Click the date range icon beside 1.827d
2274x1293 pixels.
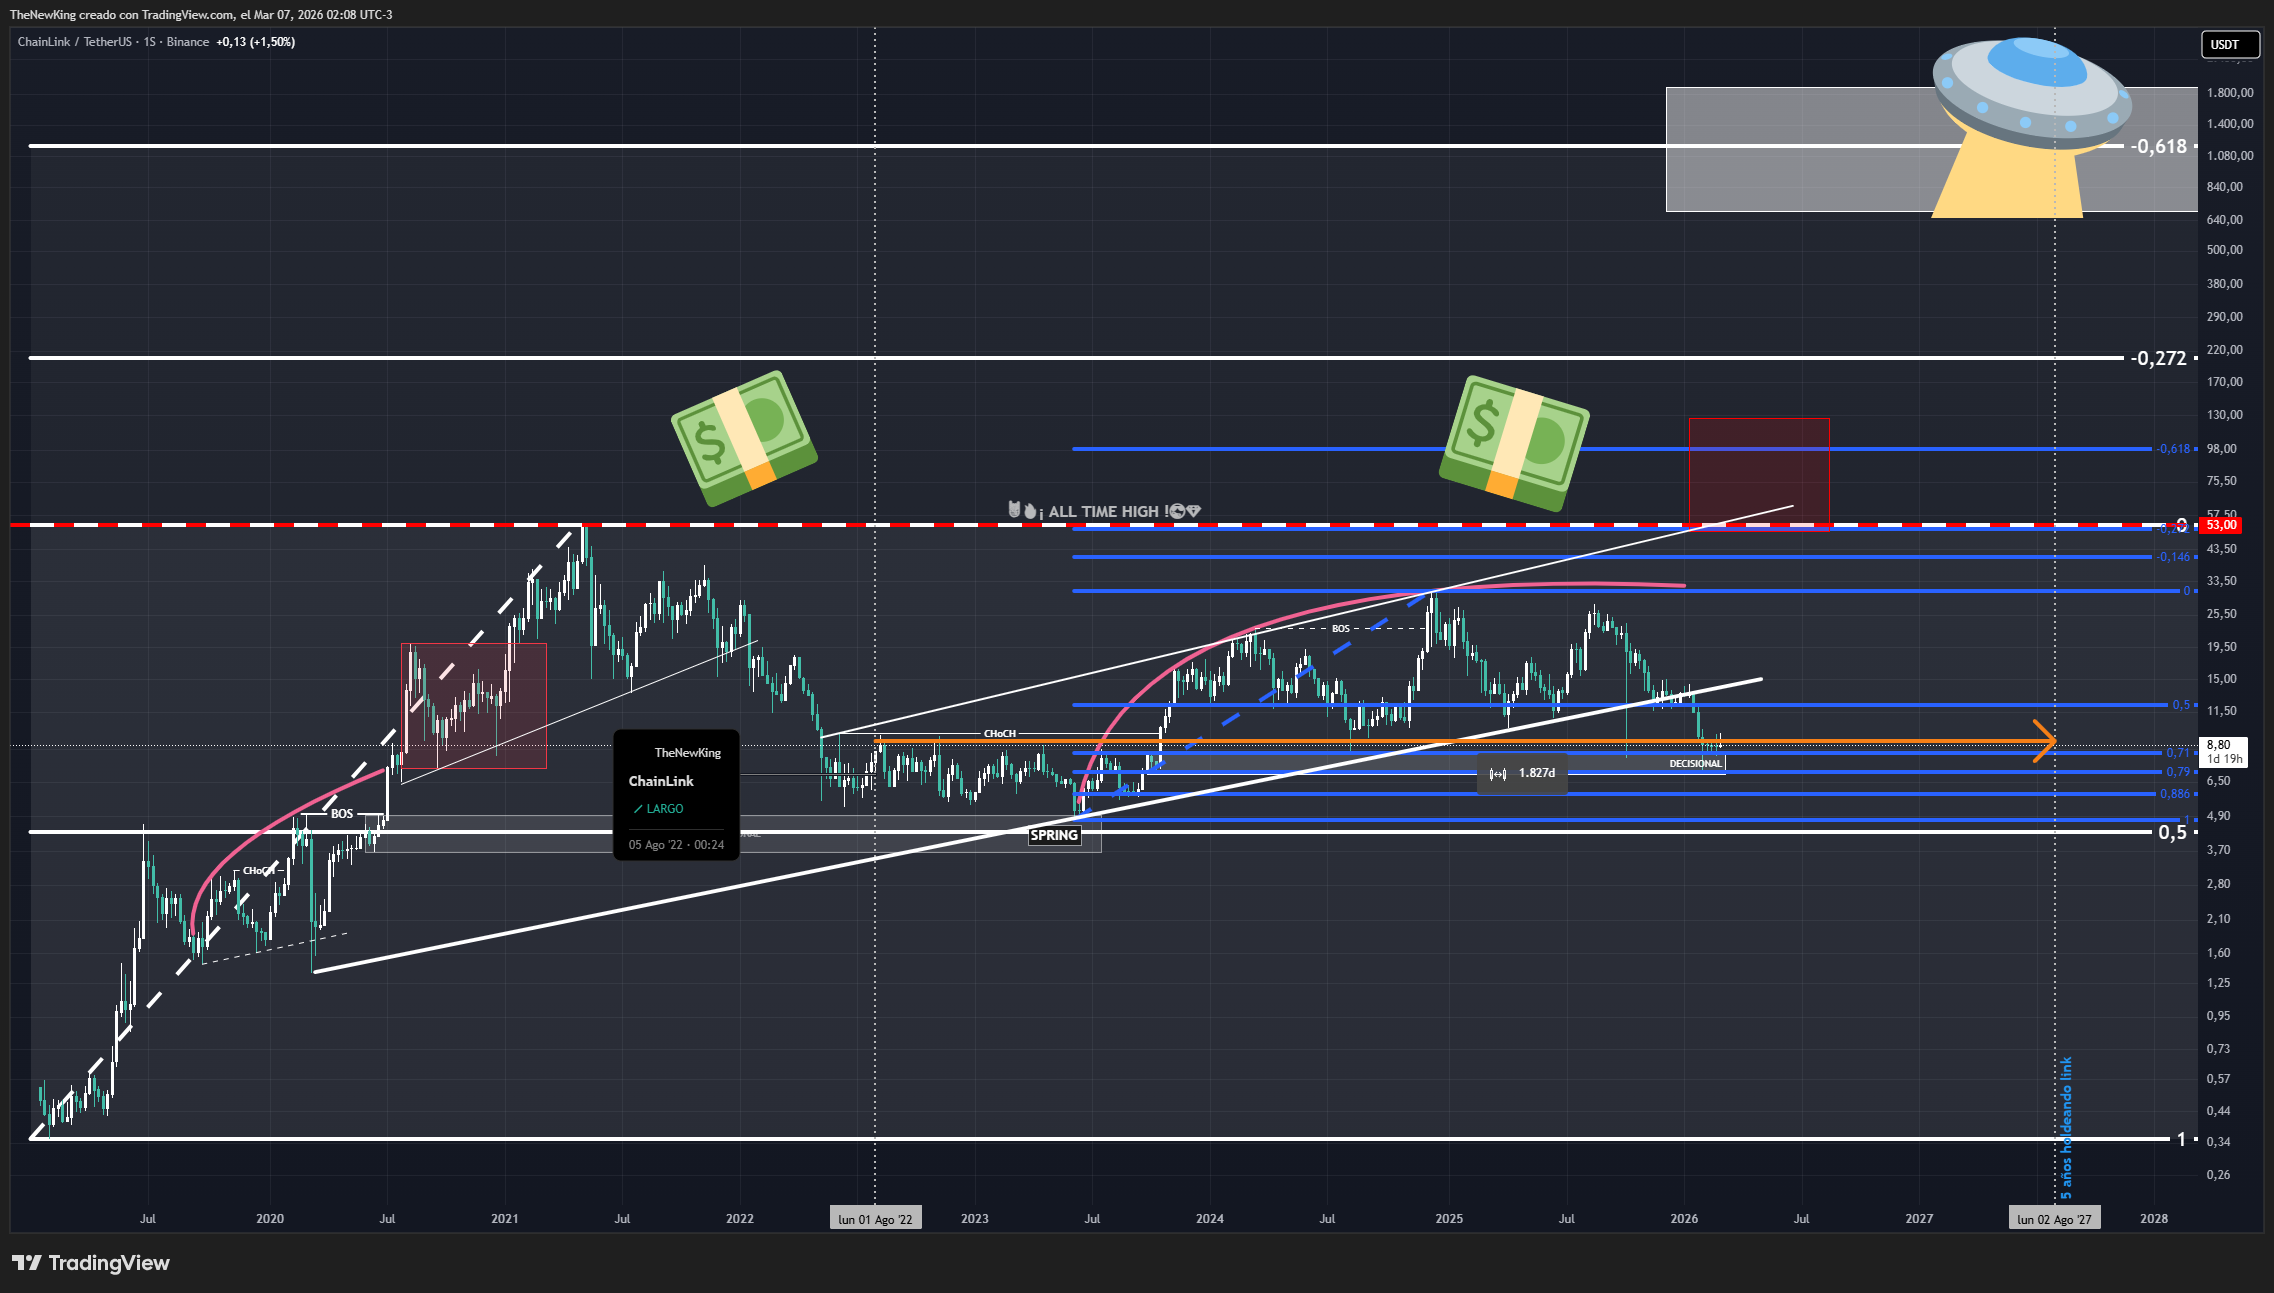1498,774
